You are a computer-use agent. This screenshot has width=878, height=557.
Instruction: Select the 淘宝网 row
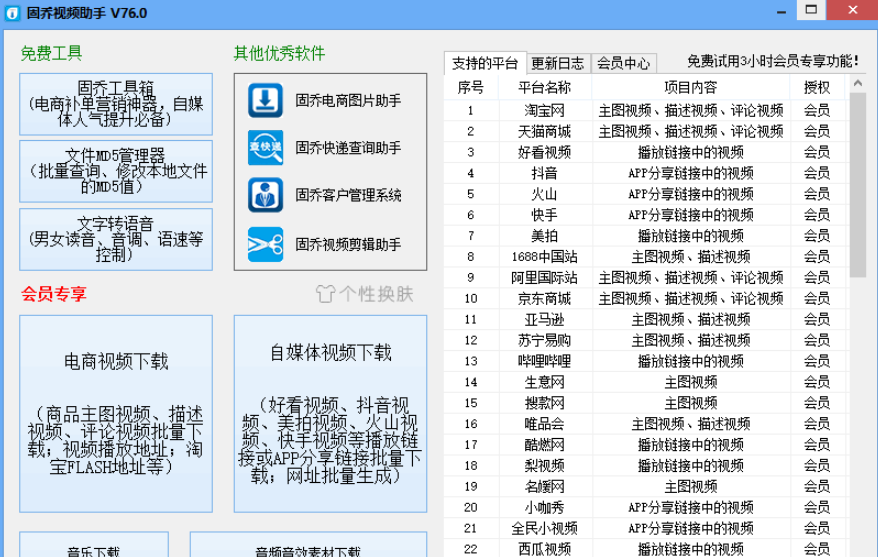[647, 110]
